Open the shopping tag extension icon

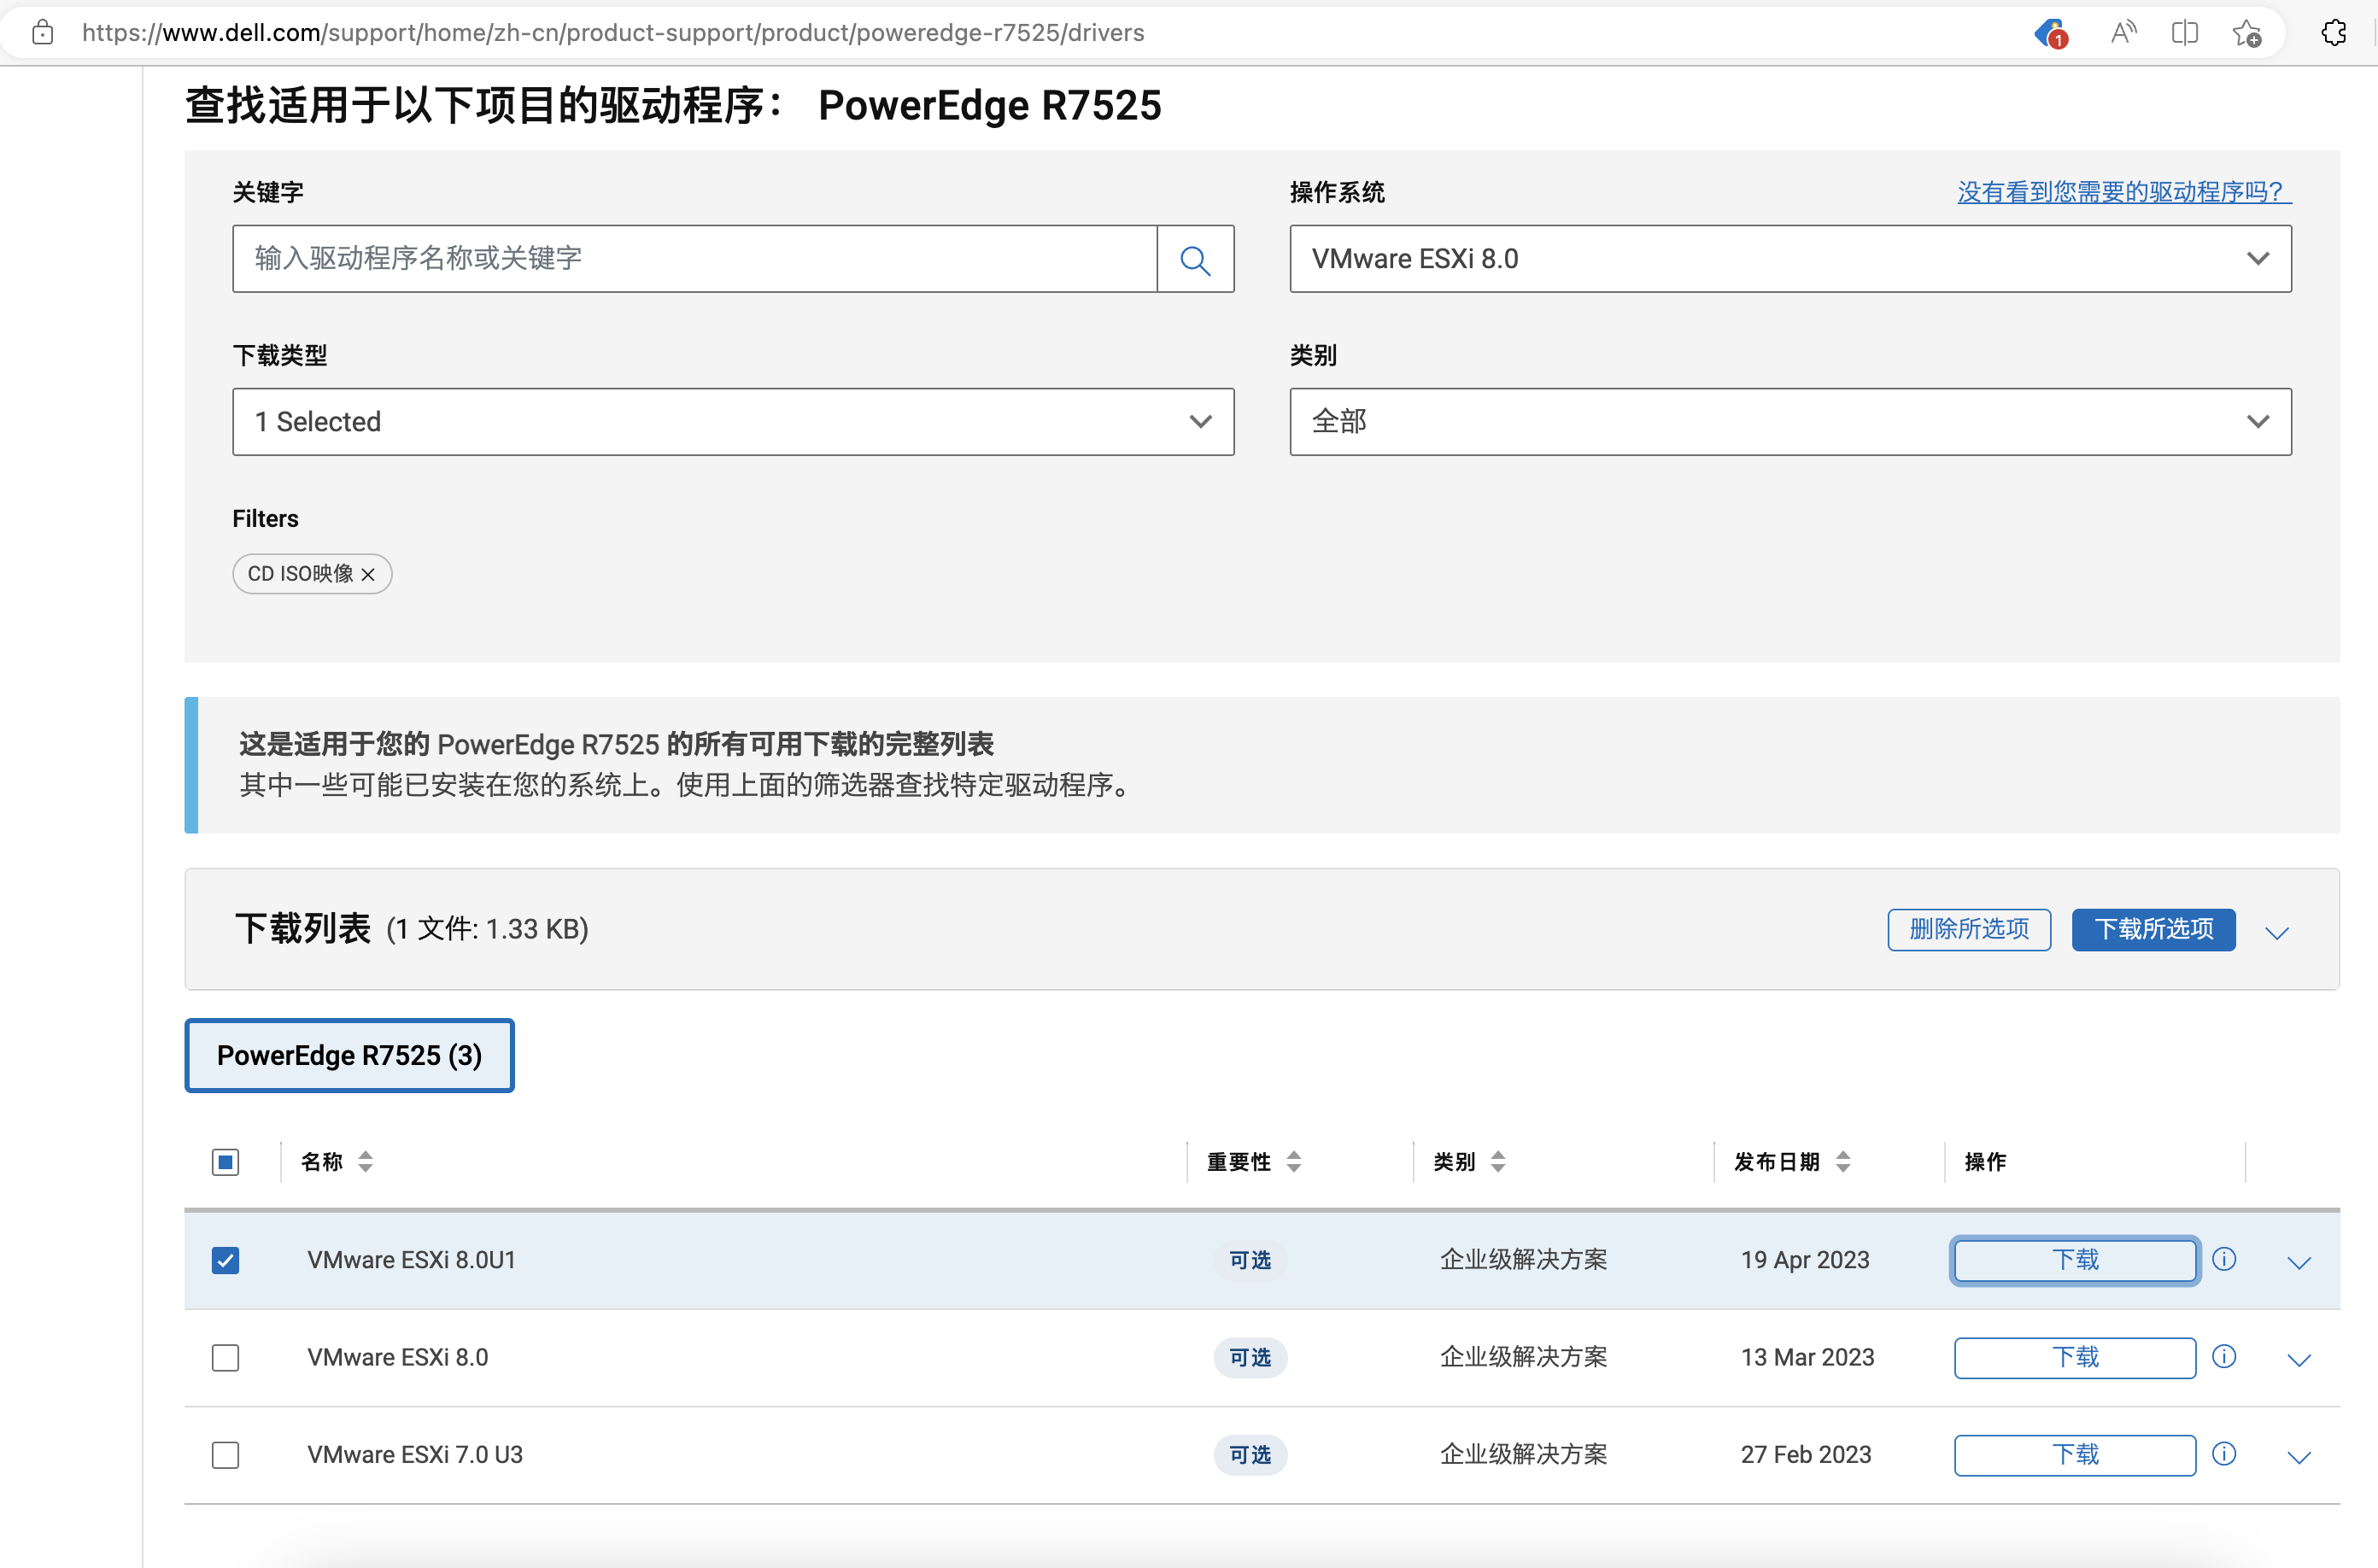2051,33
